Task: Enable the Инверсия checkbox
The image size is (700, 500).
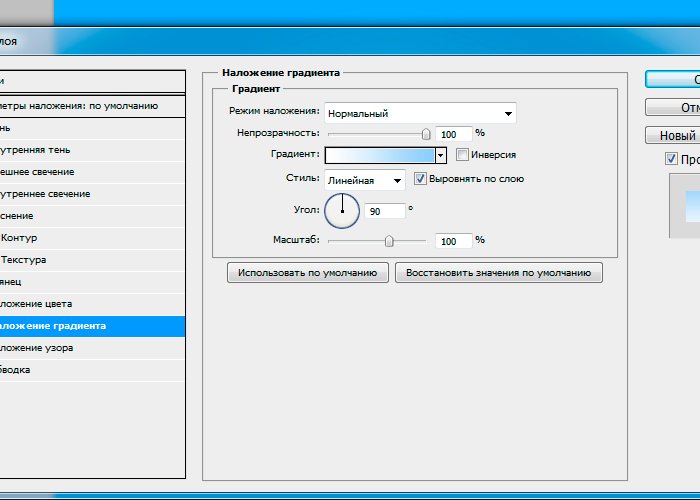Action: click(x=462, y=155)
